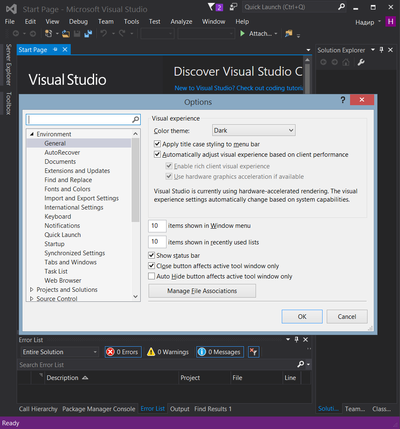Open the Tools menu
Image resolution: width=400 pixels, height=429 pixels.
131,22
